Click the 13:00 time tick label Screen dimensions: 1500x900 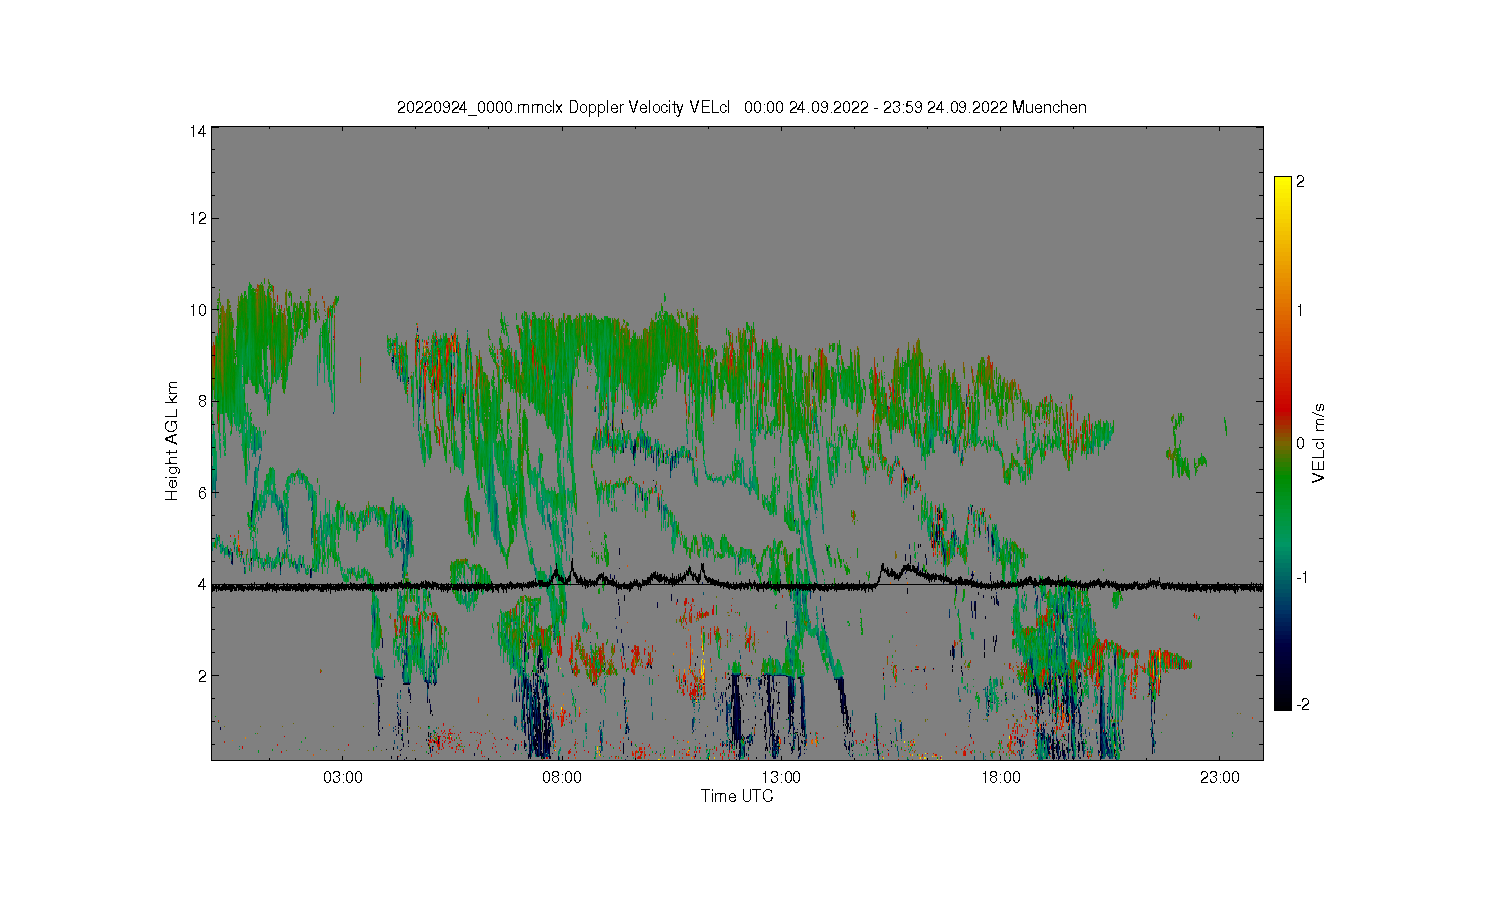[x=781, y=778]
